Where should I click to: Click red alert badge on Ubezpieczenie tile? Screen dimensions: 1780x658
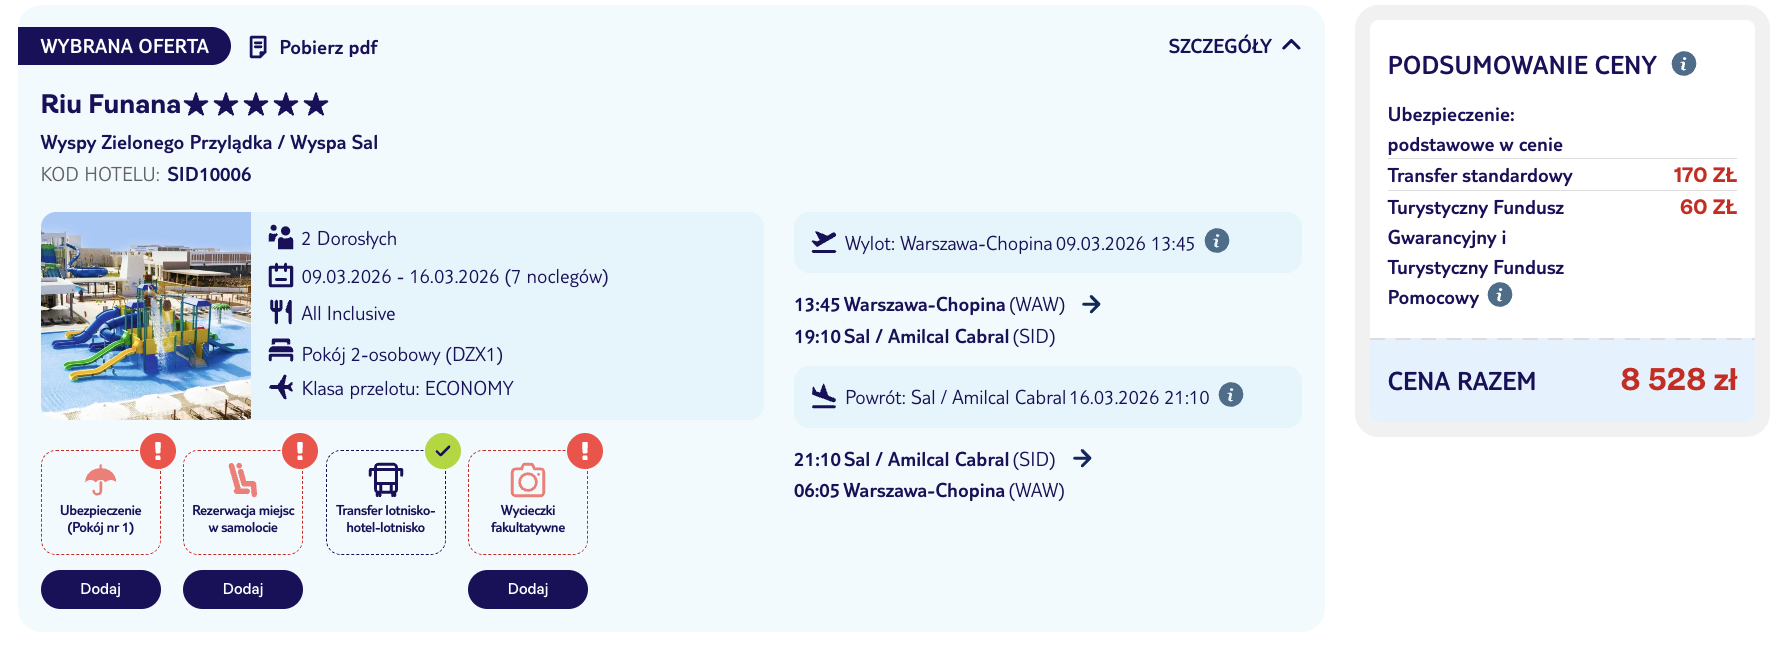coord(158,451)
